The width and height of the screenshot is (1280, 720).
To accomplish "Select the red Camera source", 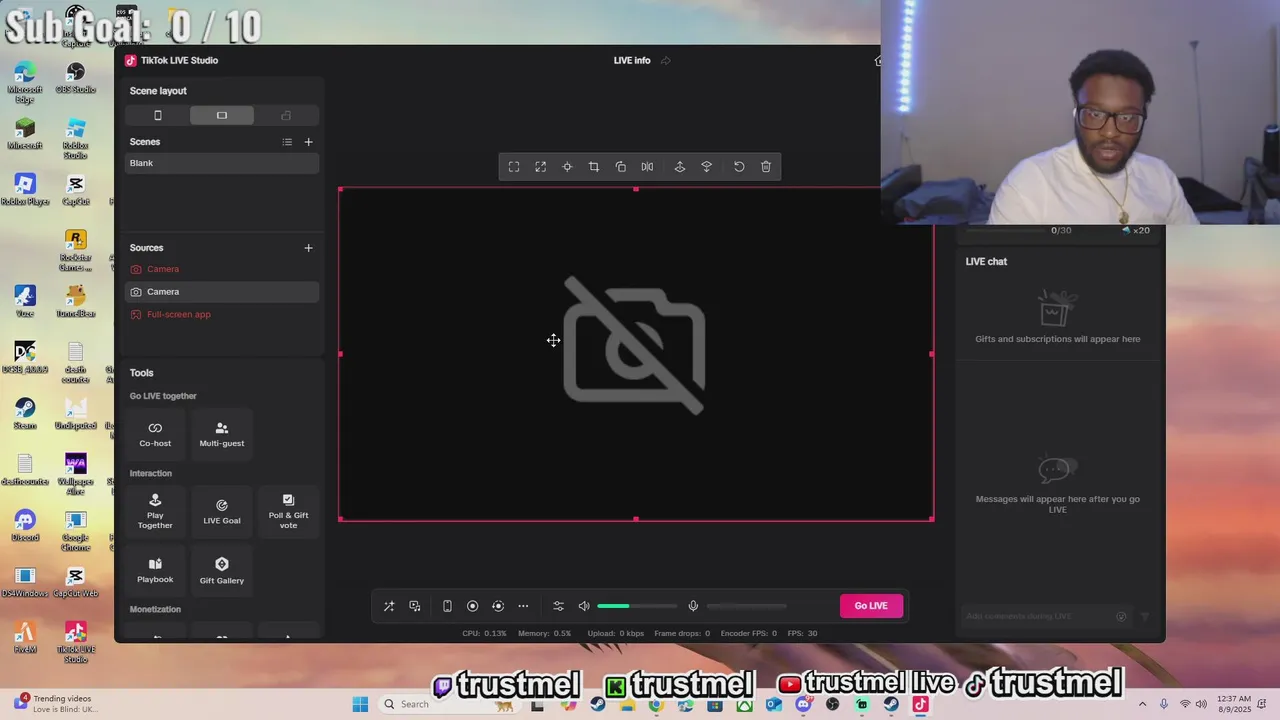I will pos(222,269).
